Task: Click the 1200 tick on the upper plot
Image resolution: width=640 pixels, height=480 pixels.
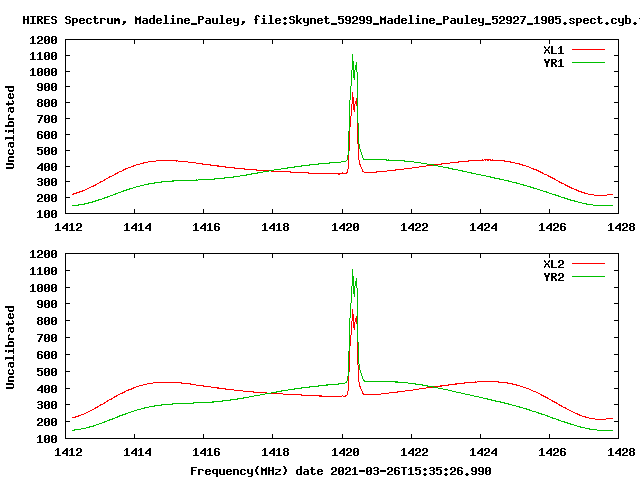Action: [43, 40]
